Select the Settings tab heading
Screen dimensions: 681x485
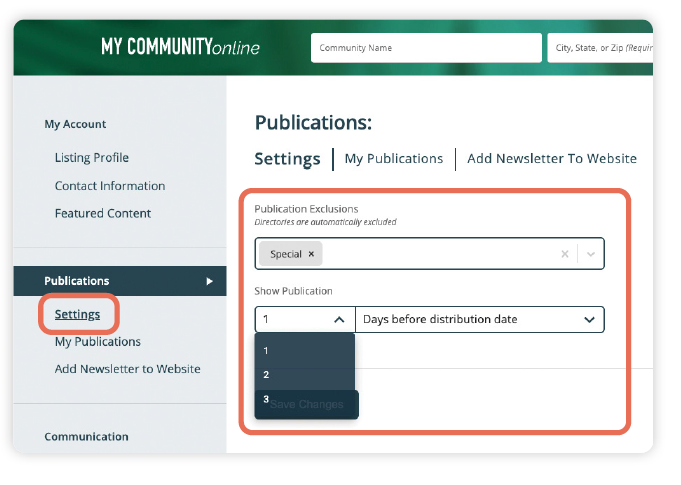click(x=286, y=159)
